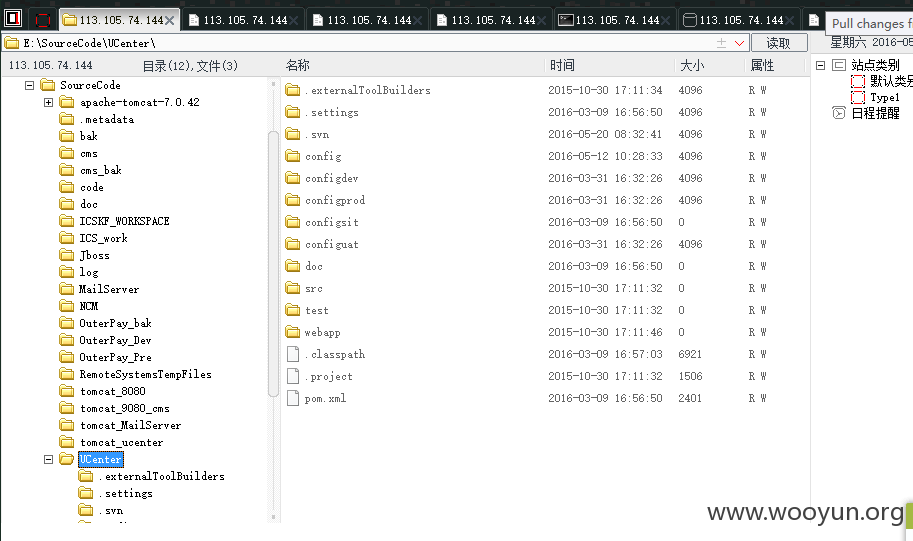This screenshot has width=913, height=541.
Task: Click the src folder icon in list
Action: coord(293,288)
